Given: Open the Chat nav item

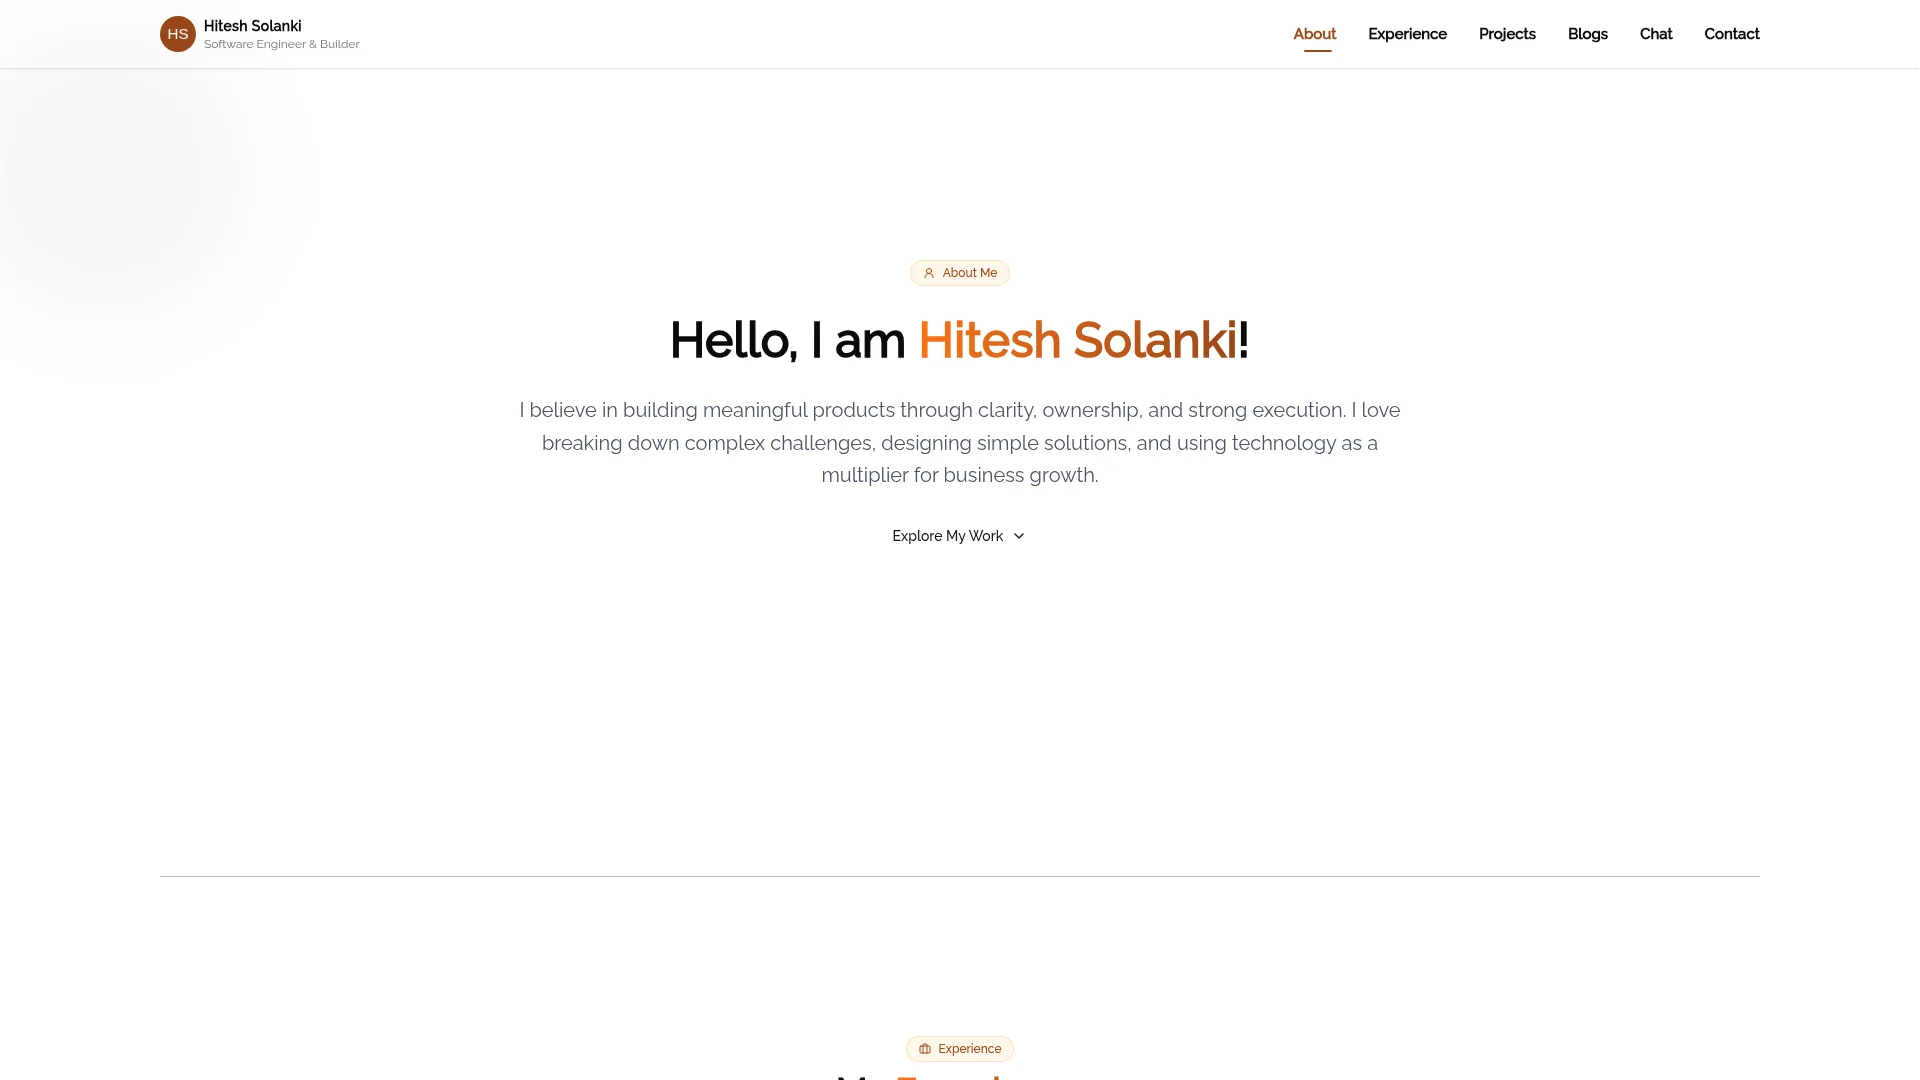Looking at the screenshot, I should [1656, 34].
